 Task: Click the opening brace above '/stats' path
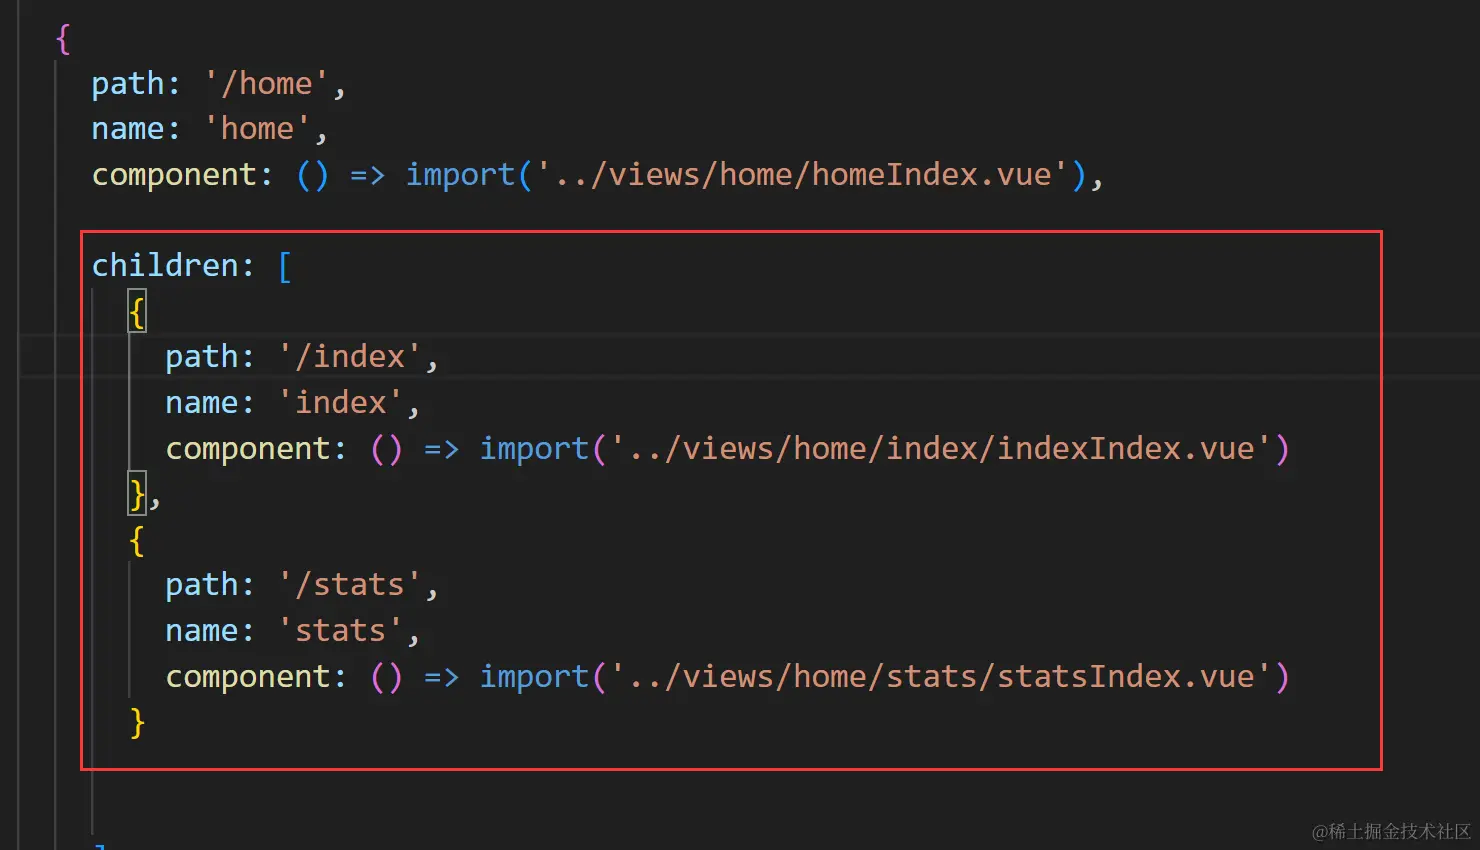click(x=137, y=540)
